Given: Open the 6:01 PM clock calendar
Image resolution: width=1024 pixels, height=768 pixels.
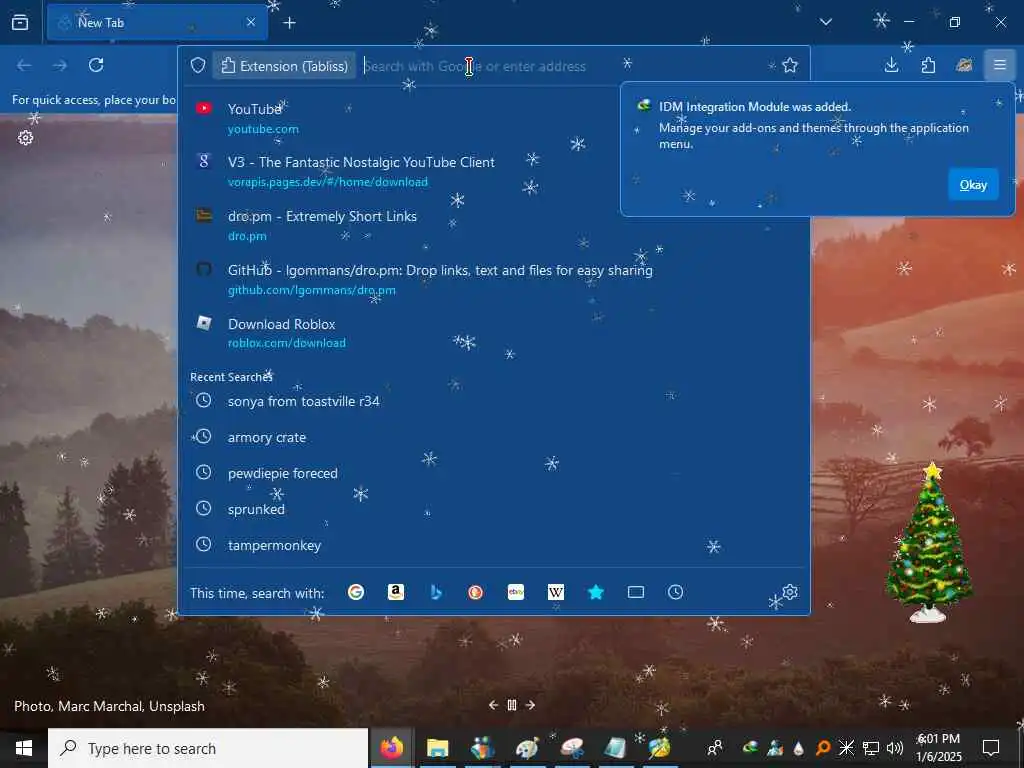Looking at the screenshot, I should click(x=938, y=748).
